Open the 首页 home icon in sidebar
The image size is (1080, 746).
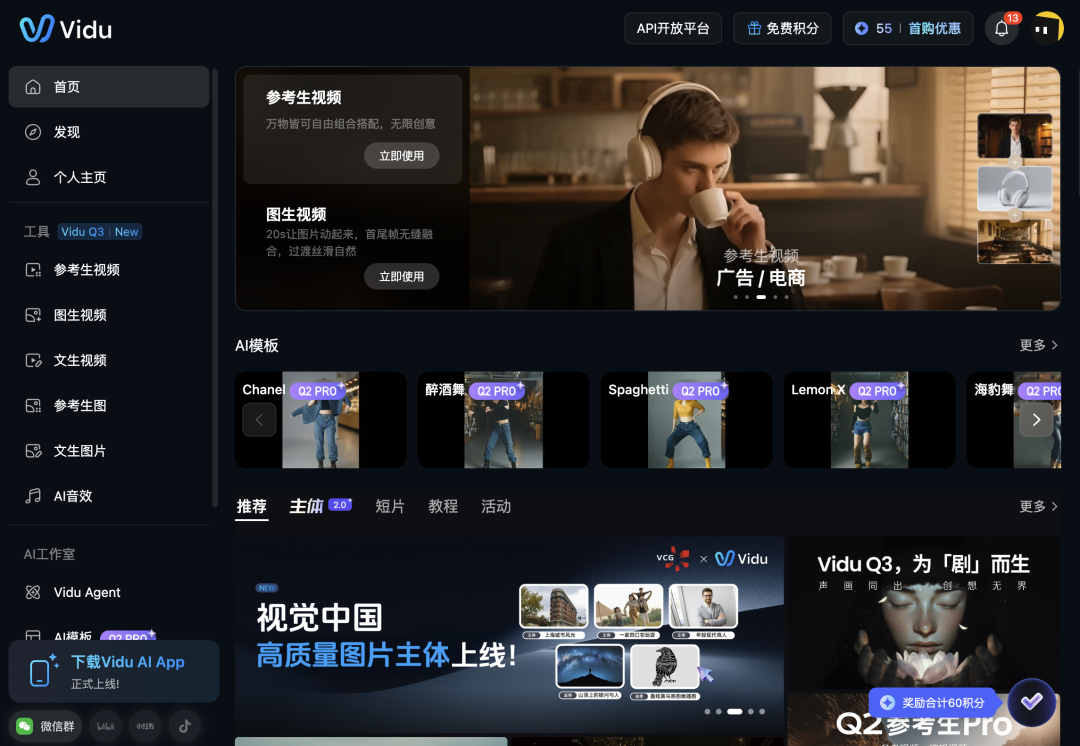coord(33,87)
